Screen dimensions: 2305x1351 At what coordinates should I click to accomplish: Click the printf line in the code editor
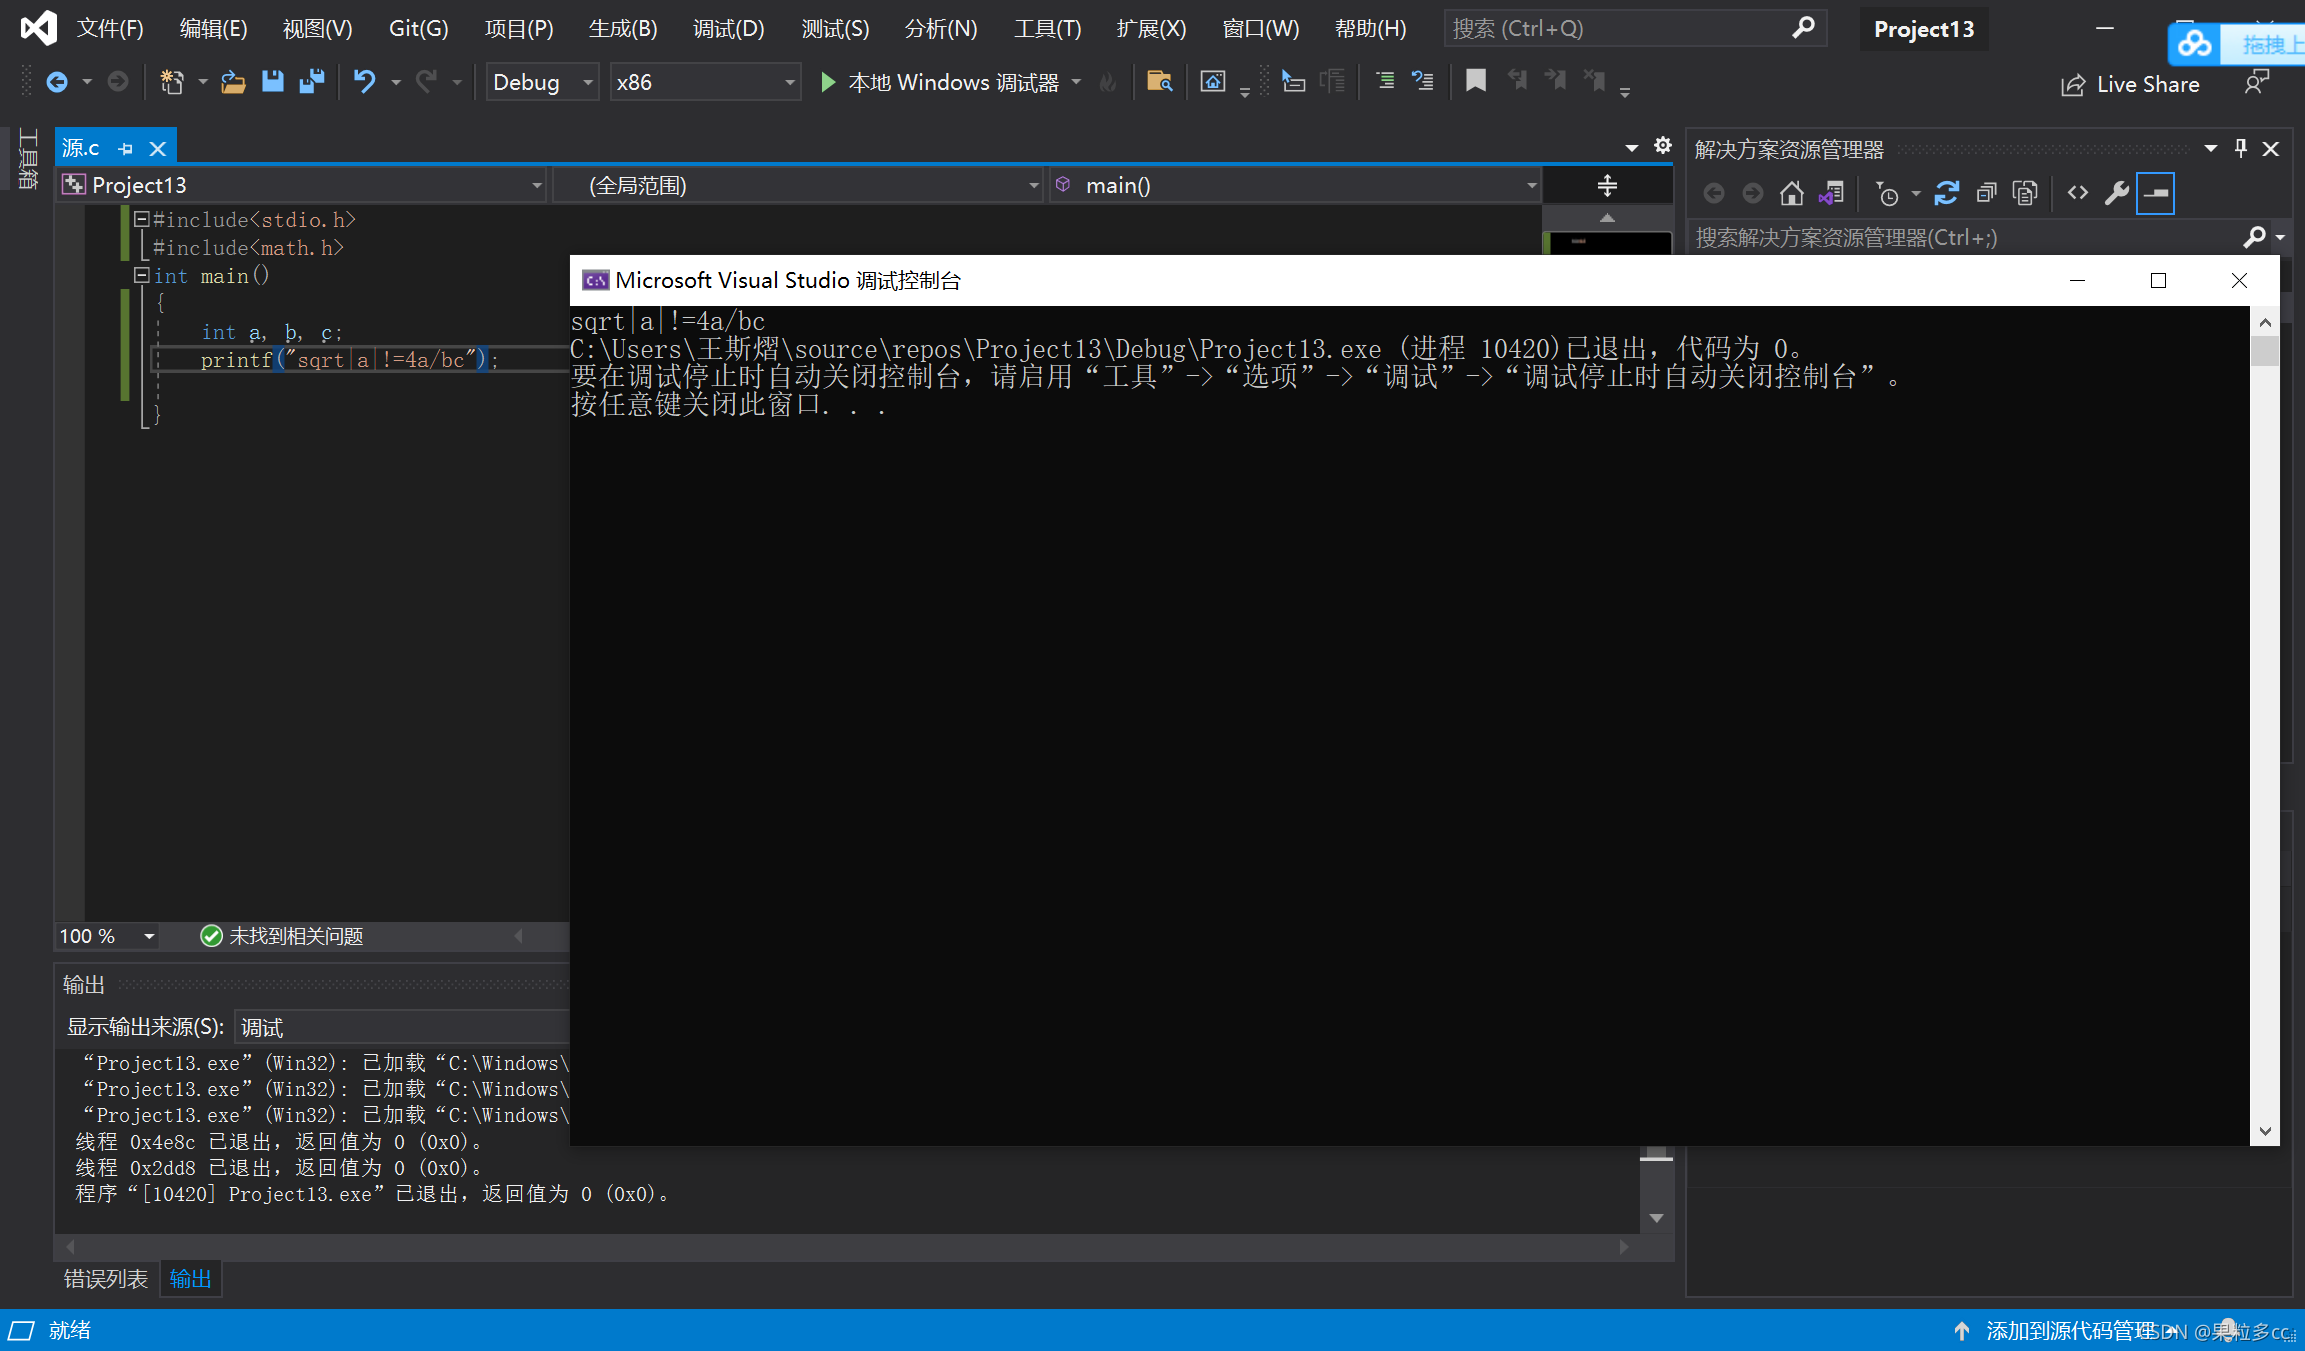(x=349, y=360)
